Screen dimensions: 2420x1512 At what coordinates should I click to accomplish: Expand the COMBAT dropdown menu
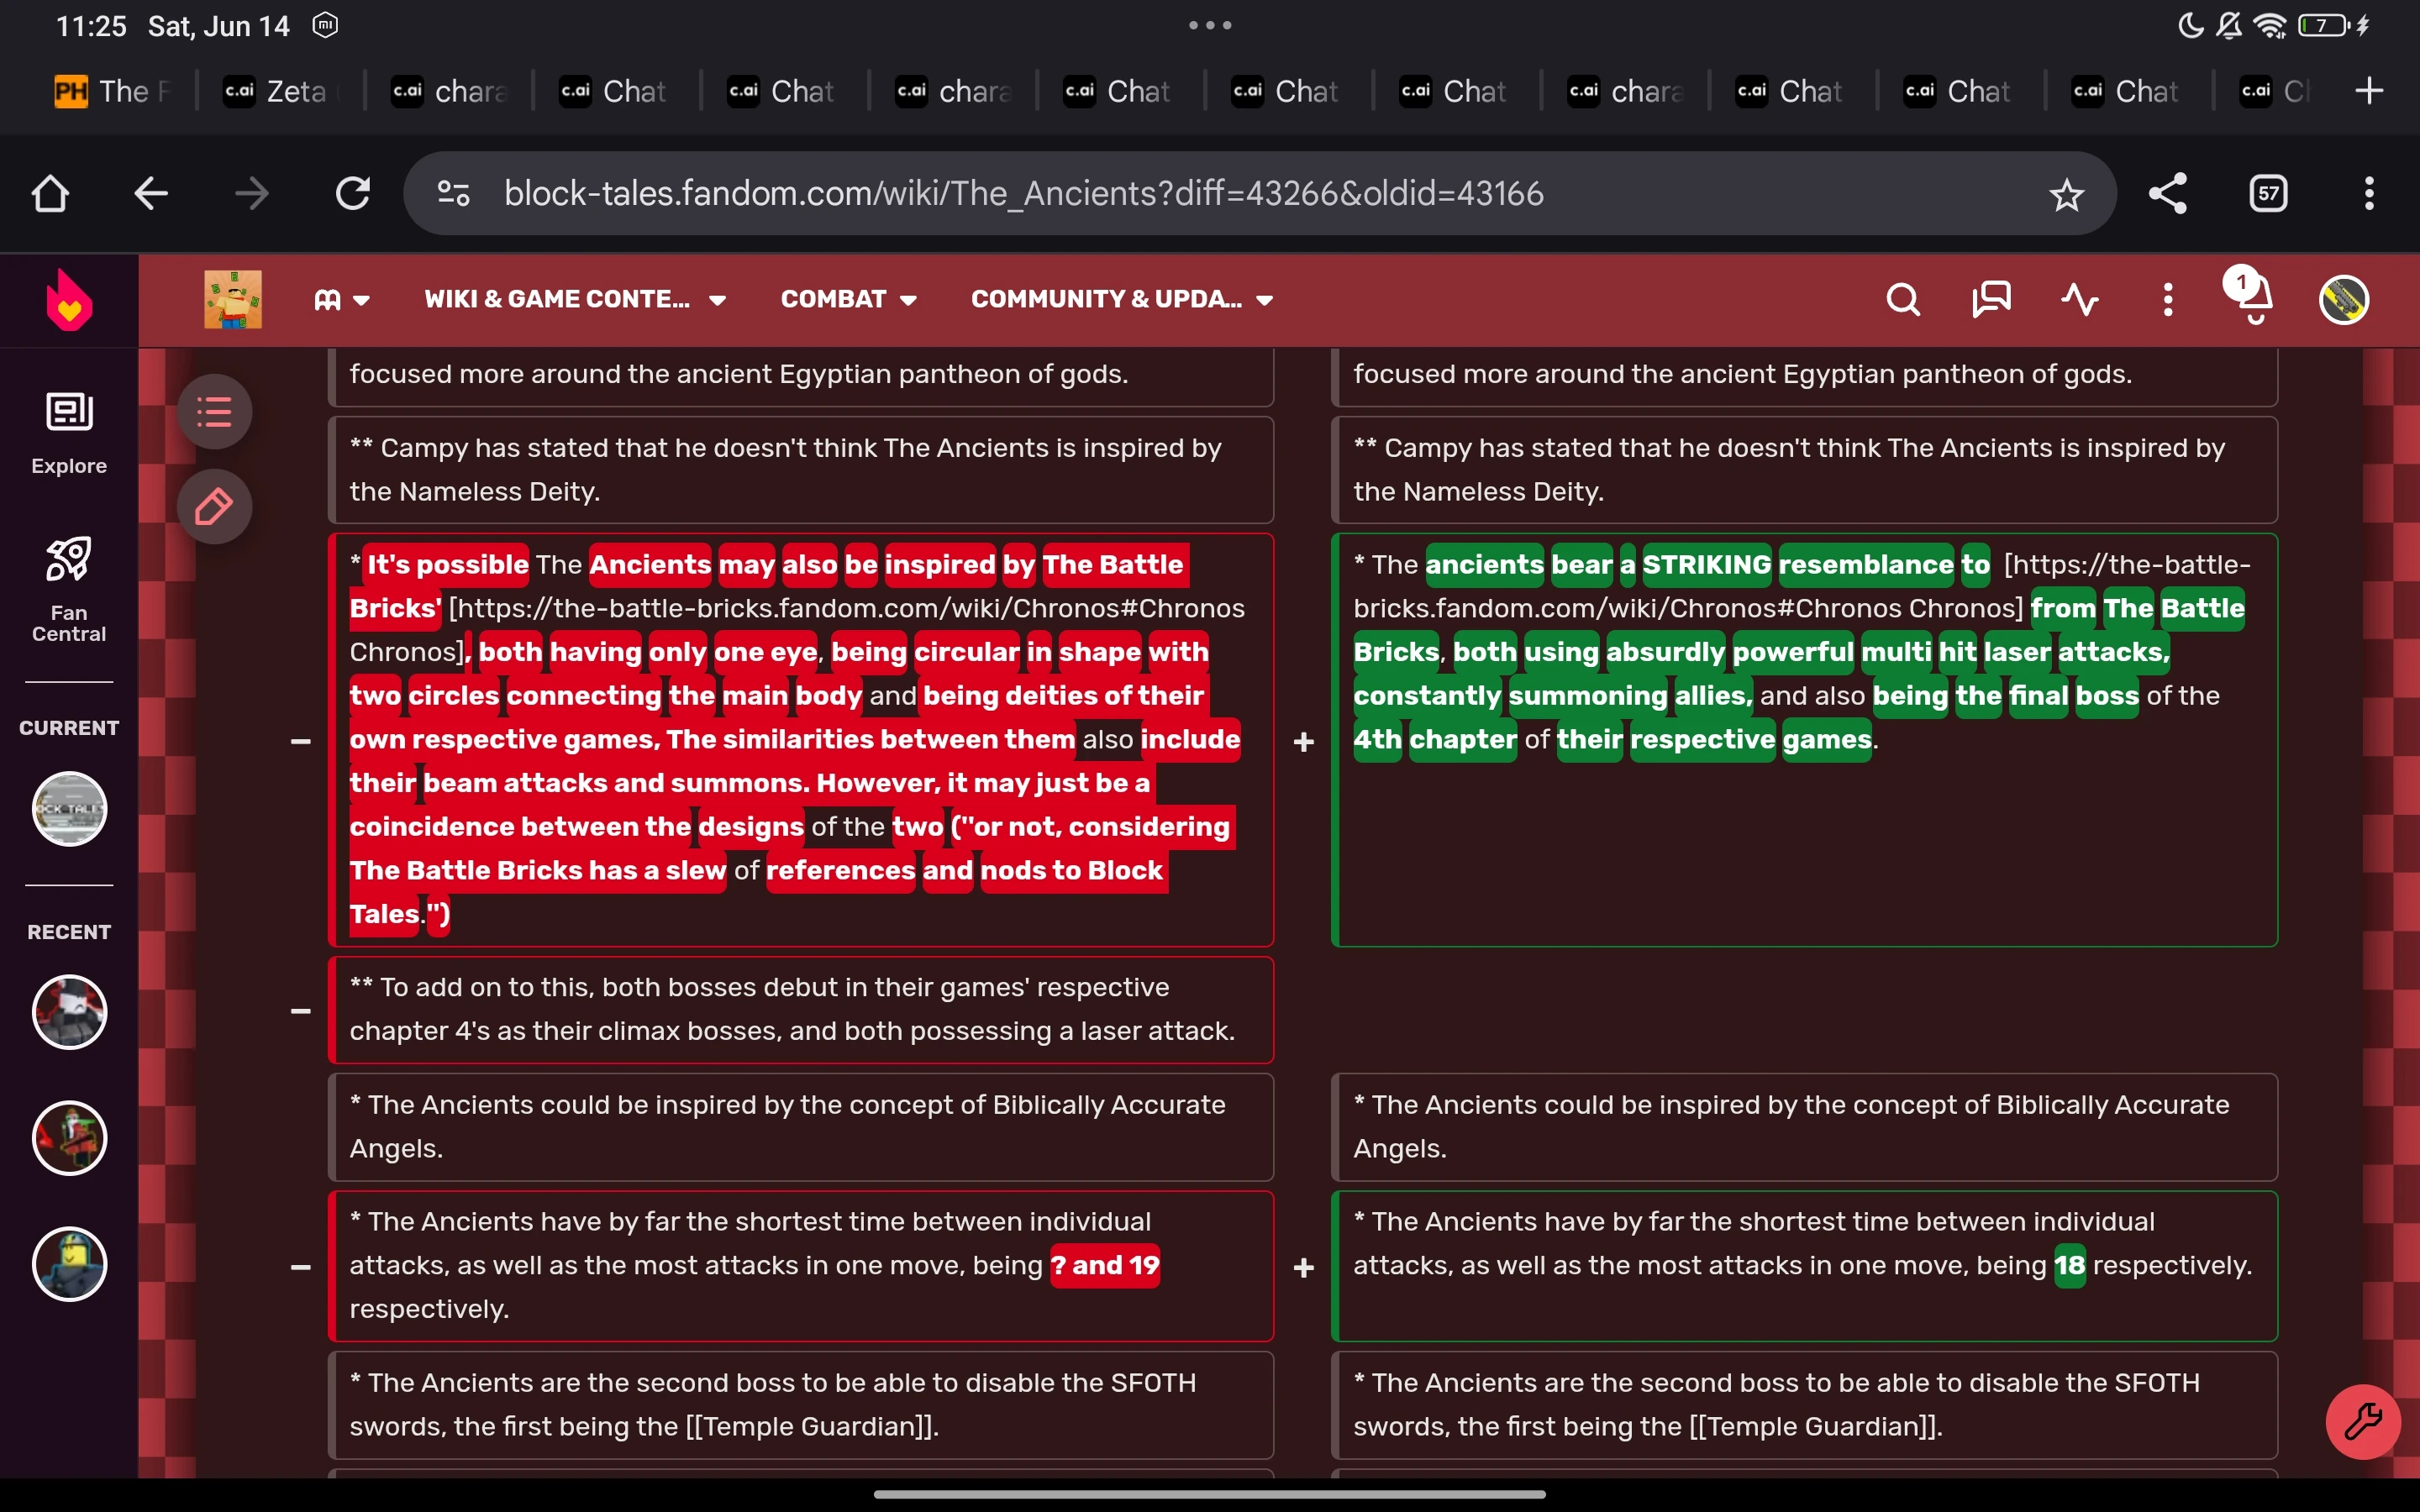point(848,300)
